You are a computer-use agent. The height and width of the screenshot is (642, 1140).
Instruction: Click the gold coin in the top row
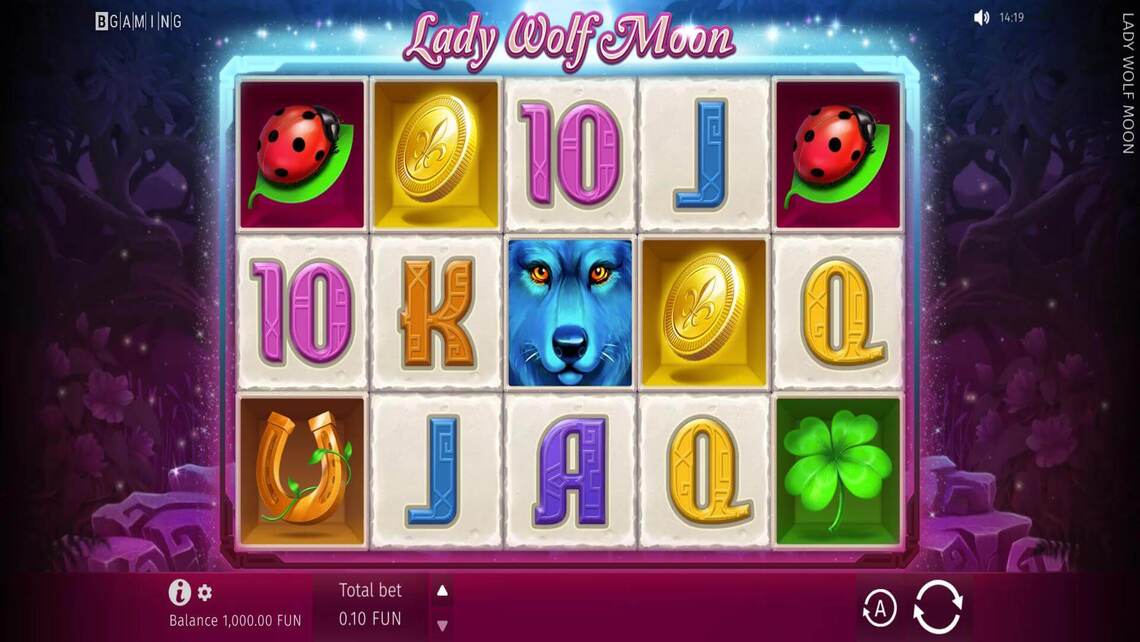point(436,155)
